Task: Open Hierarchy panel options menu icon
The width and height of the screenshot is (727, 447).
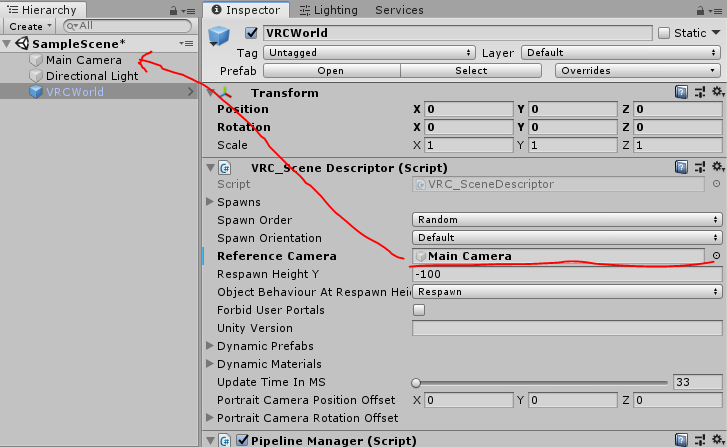Action: (x=189, y=11)
